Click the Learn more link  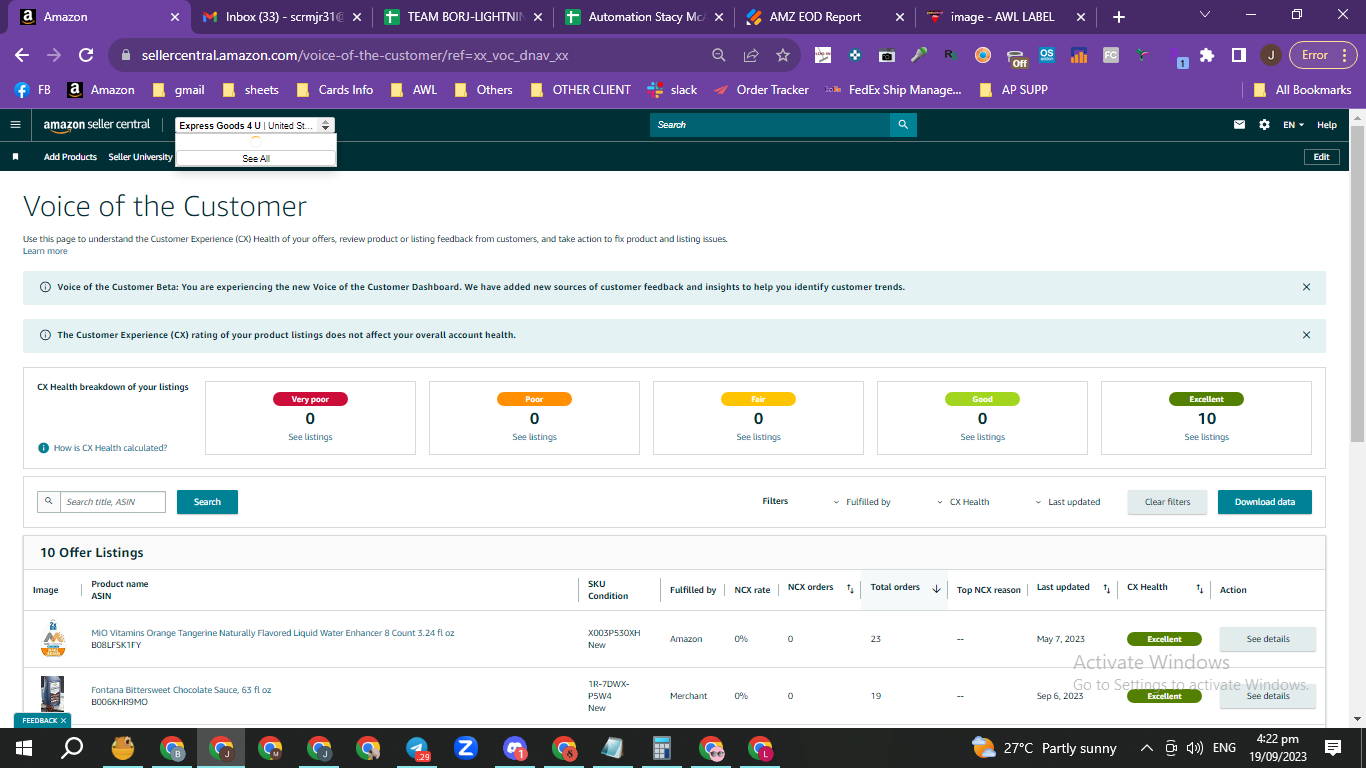click(45, 251)
